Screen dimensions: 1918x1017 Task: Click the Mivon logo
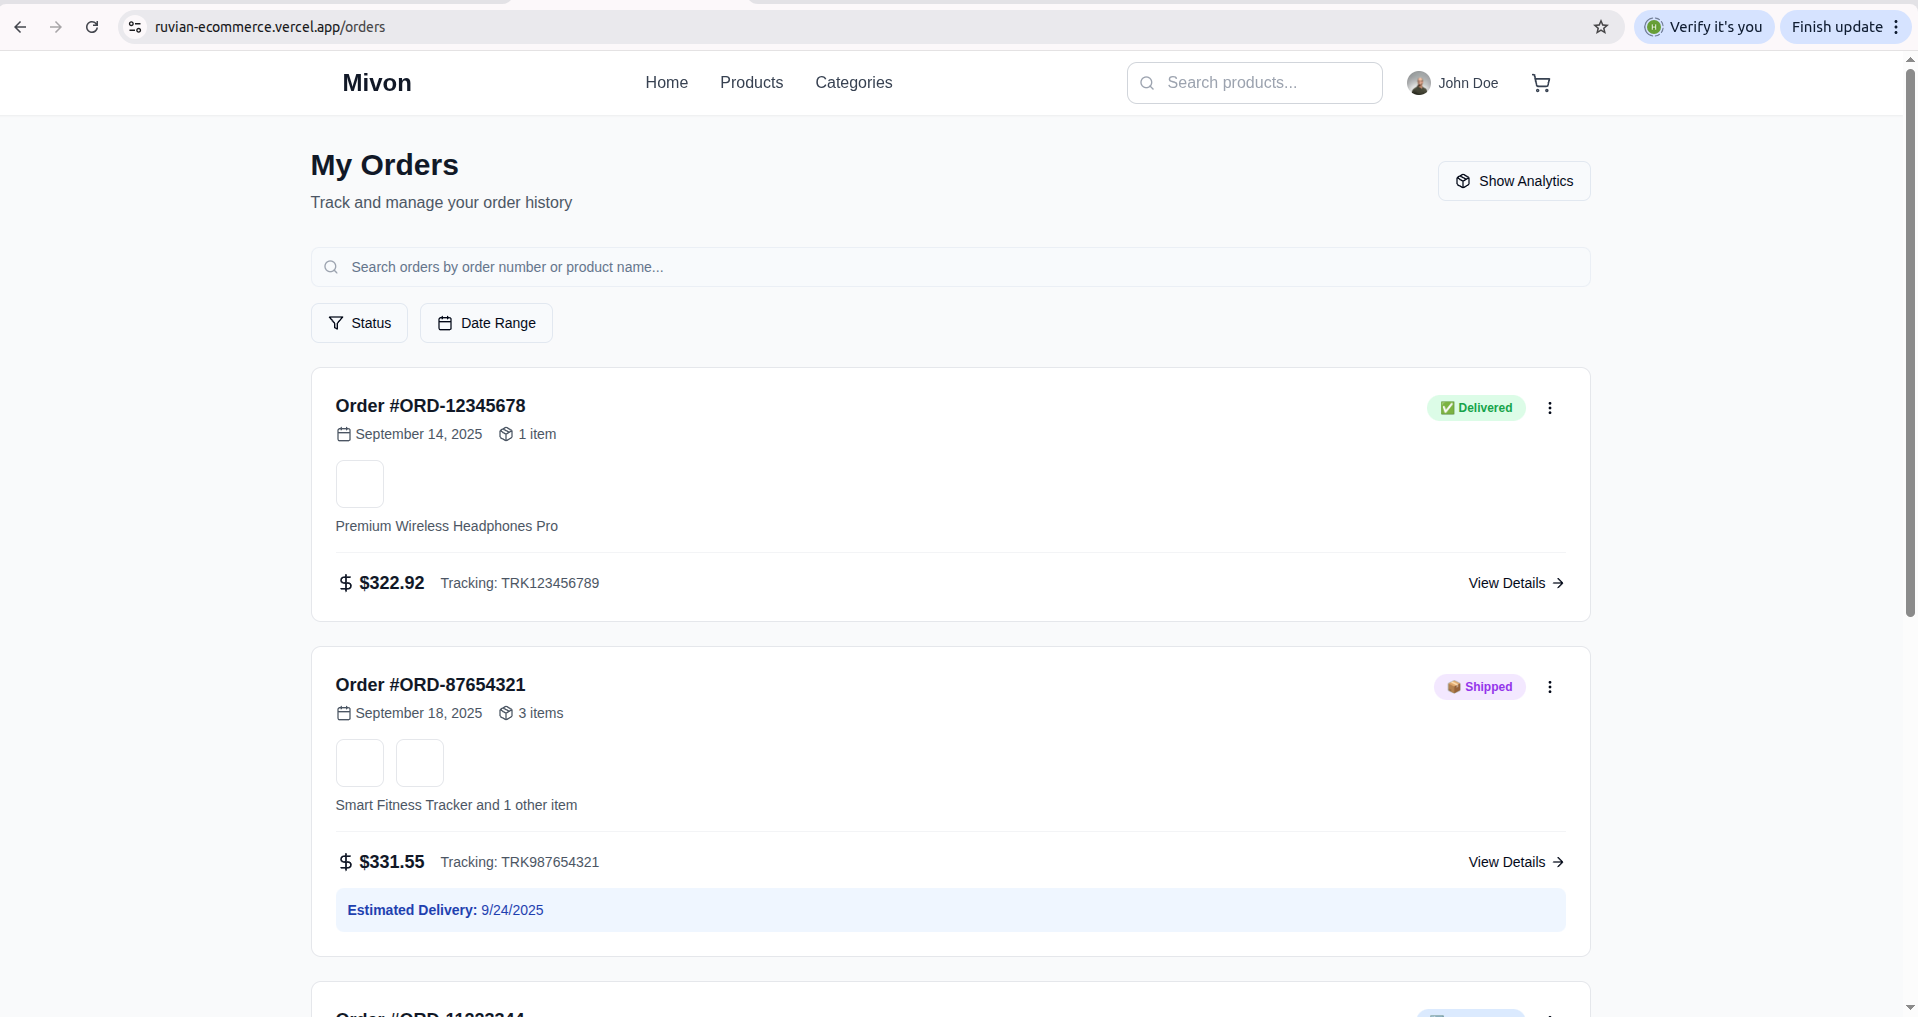coord(376,83)
